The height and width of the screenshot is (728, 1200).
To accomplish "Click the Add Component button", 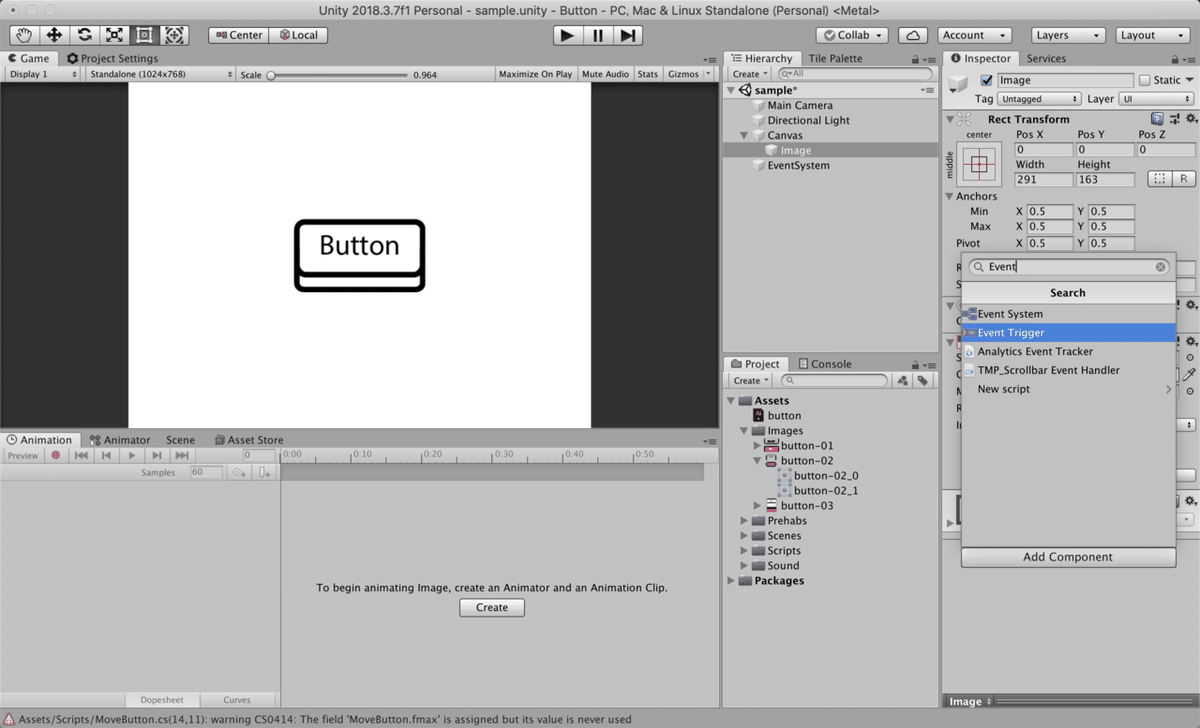I will 1068,557.
